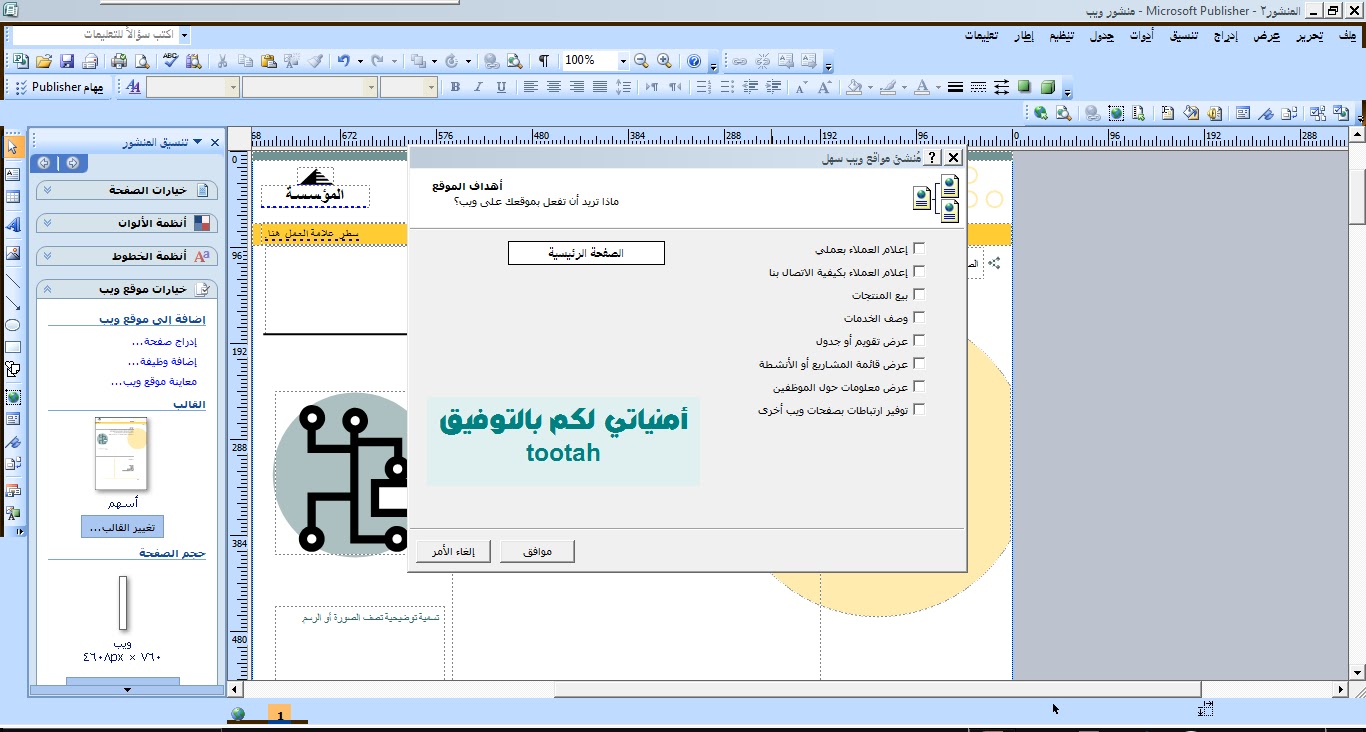Screen dimensions: 1366x732
Task: Open Publisher Help via the help icon
Action: pyautogui.click(x=694, y=61)
